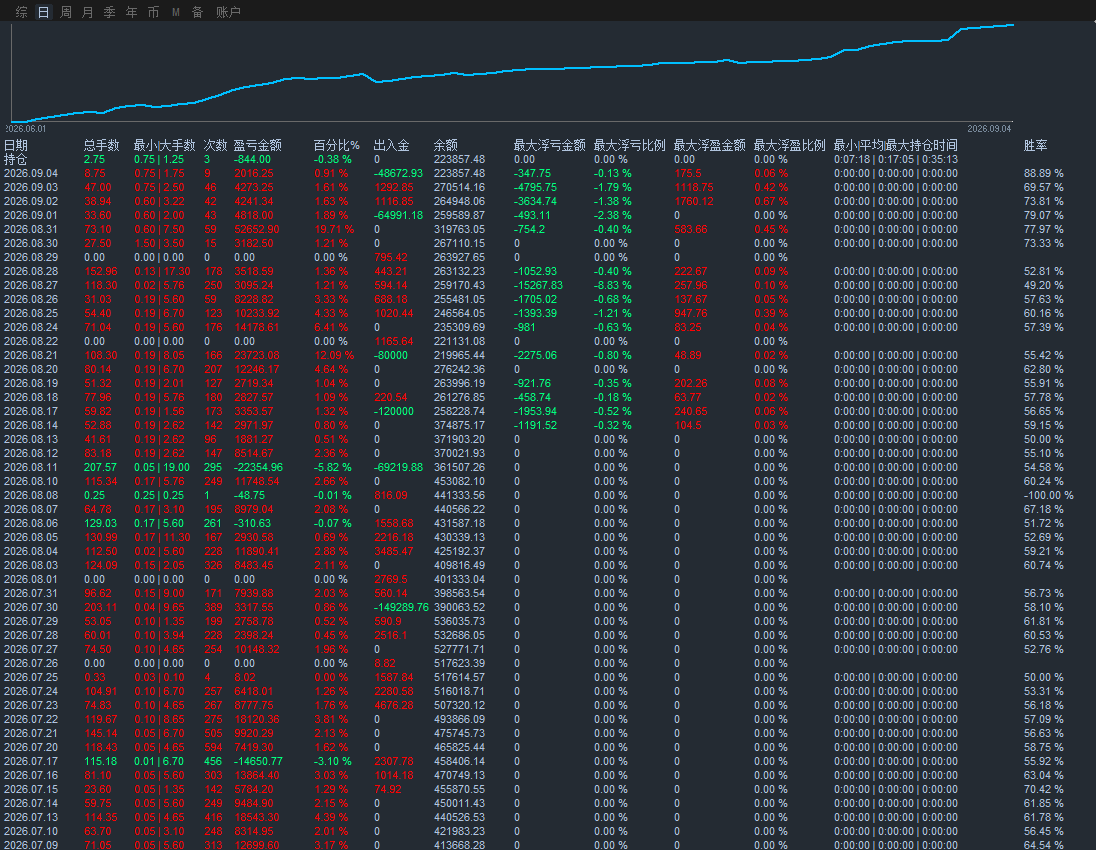Viewport: 1096px width, 850px height.
Task: Click the 4676.28 deposit cell
Action: (x=394, y=705)
